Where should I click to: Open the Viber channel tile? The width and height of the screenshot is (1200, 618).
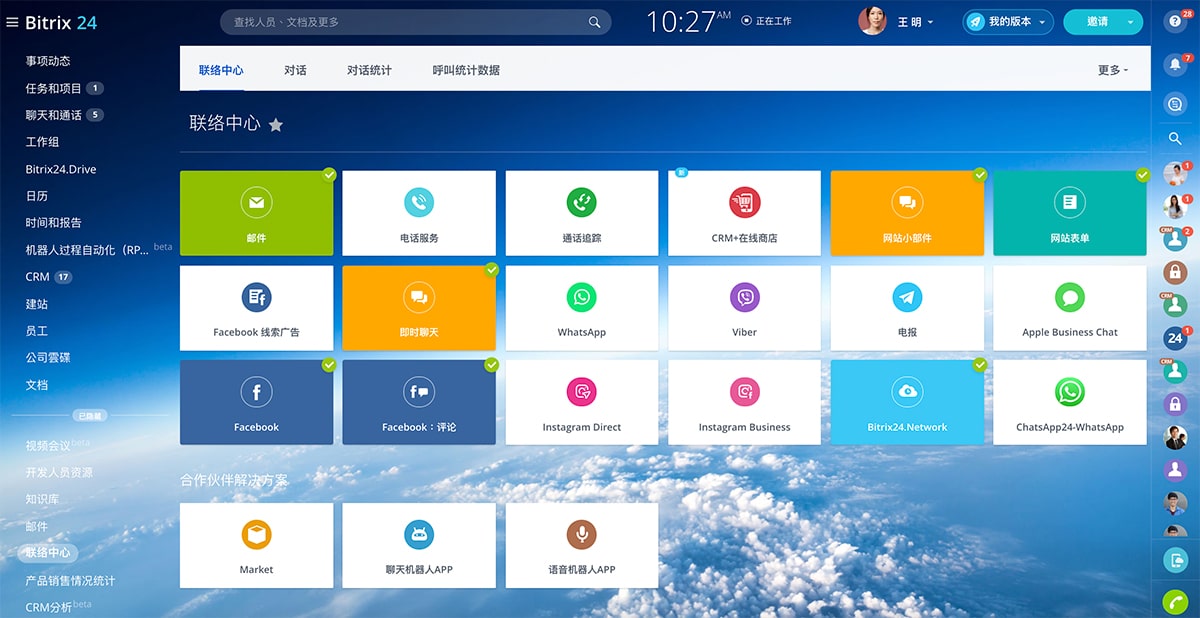[745, 308]
